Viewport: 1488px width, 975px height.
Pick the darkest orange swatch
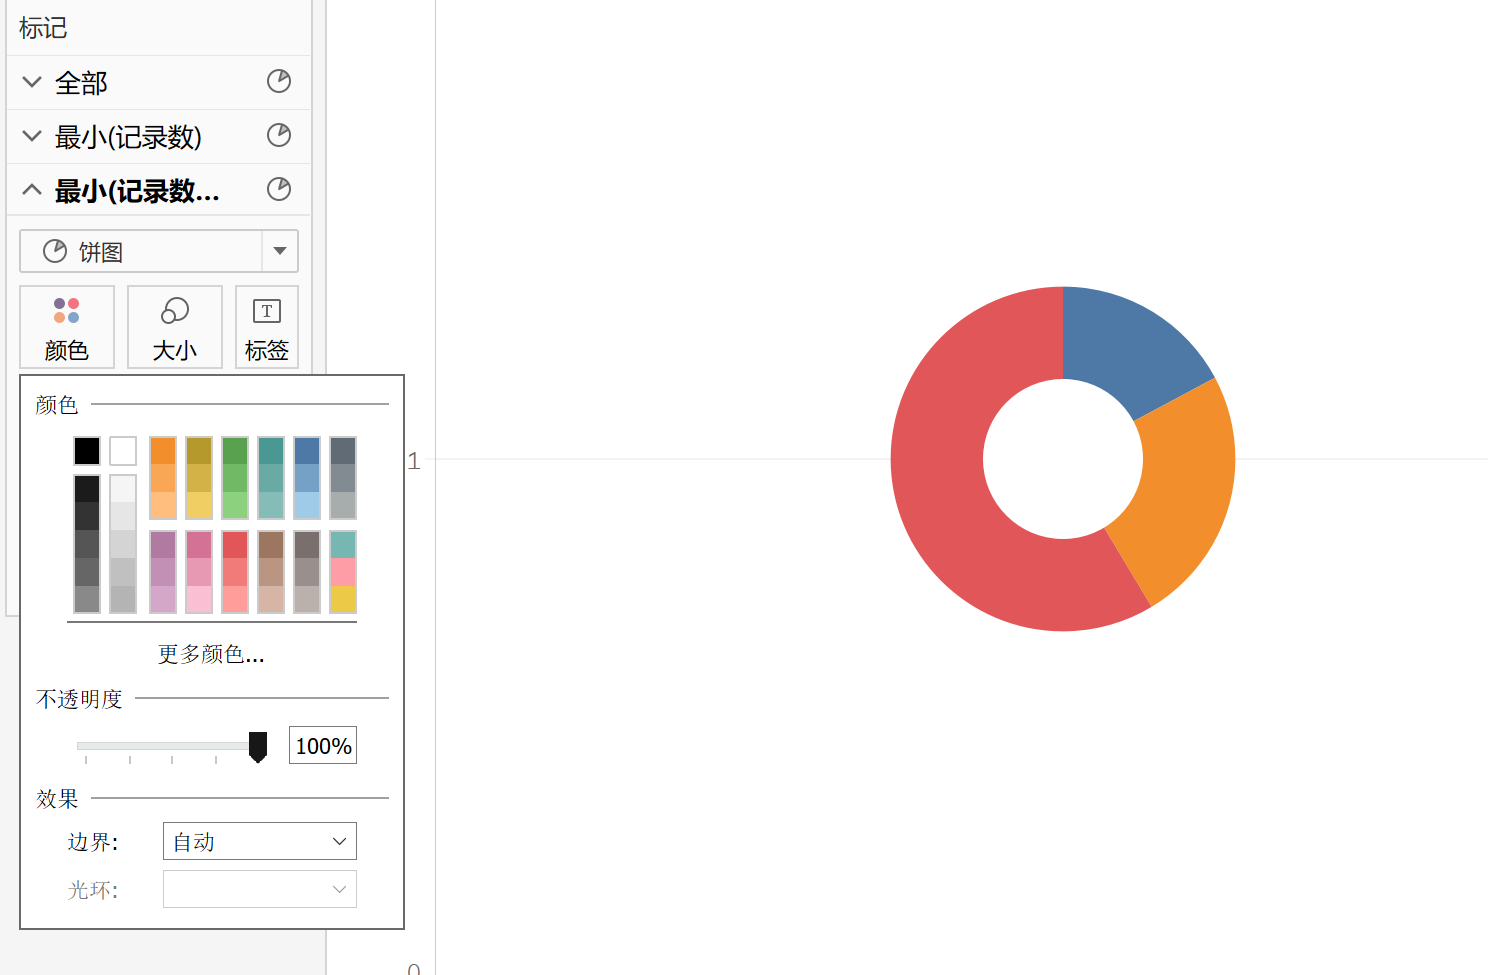tap(163, 451)
